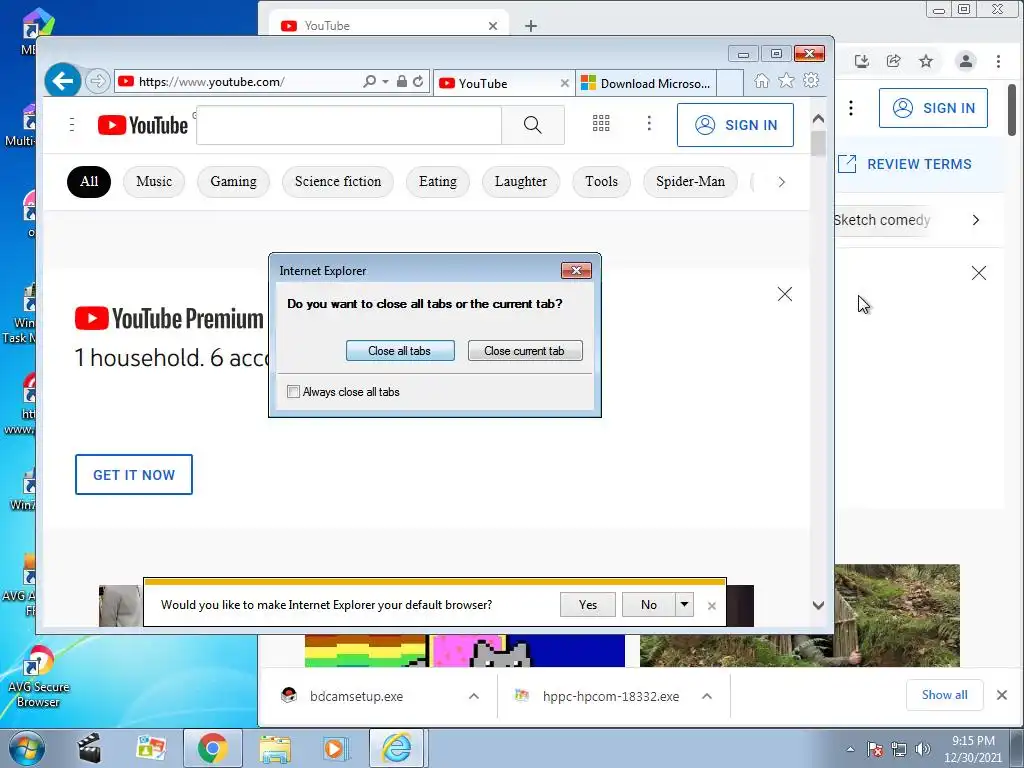Click Internet Explorer icon in the taskbar

(x=398, y=748)
